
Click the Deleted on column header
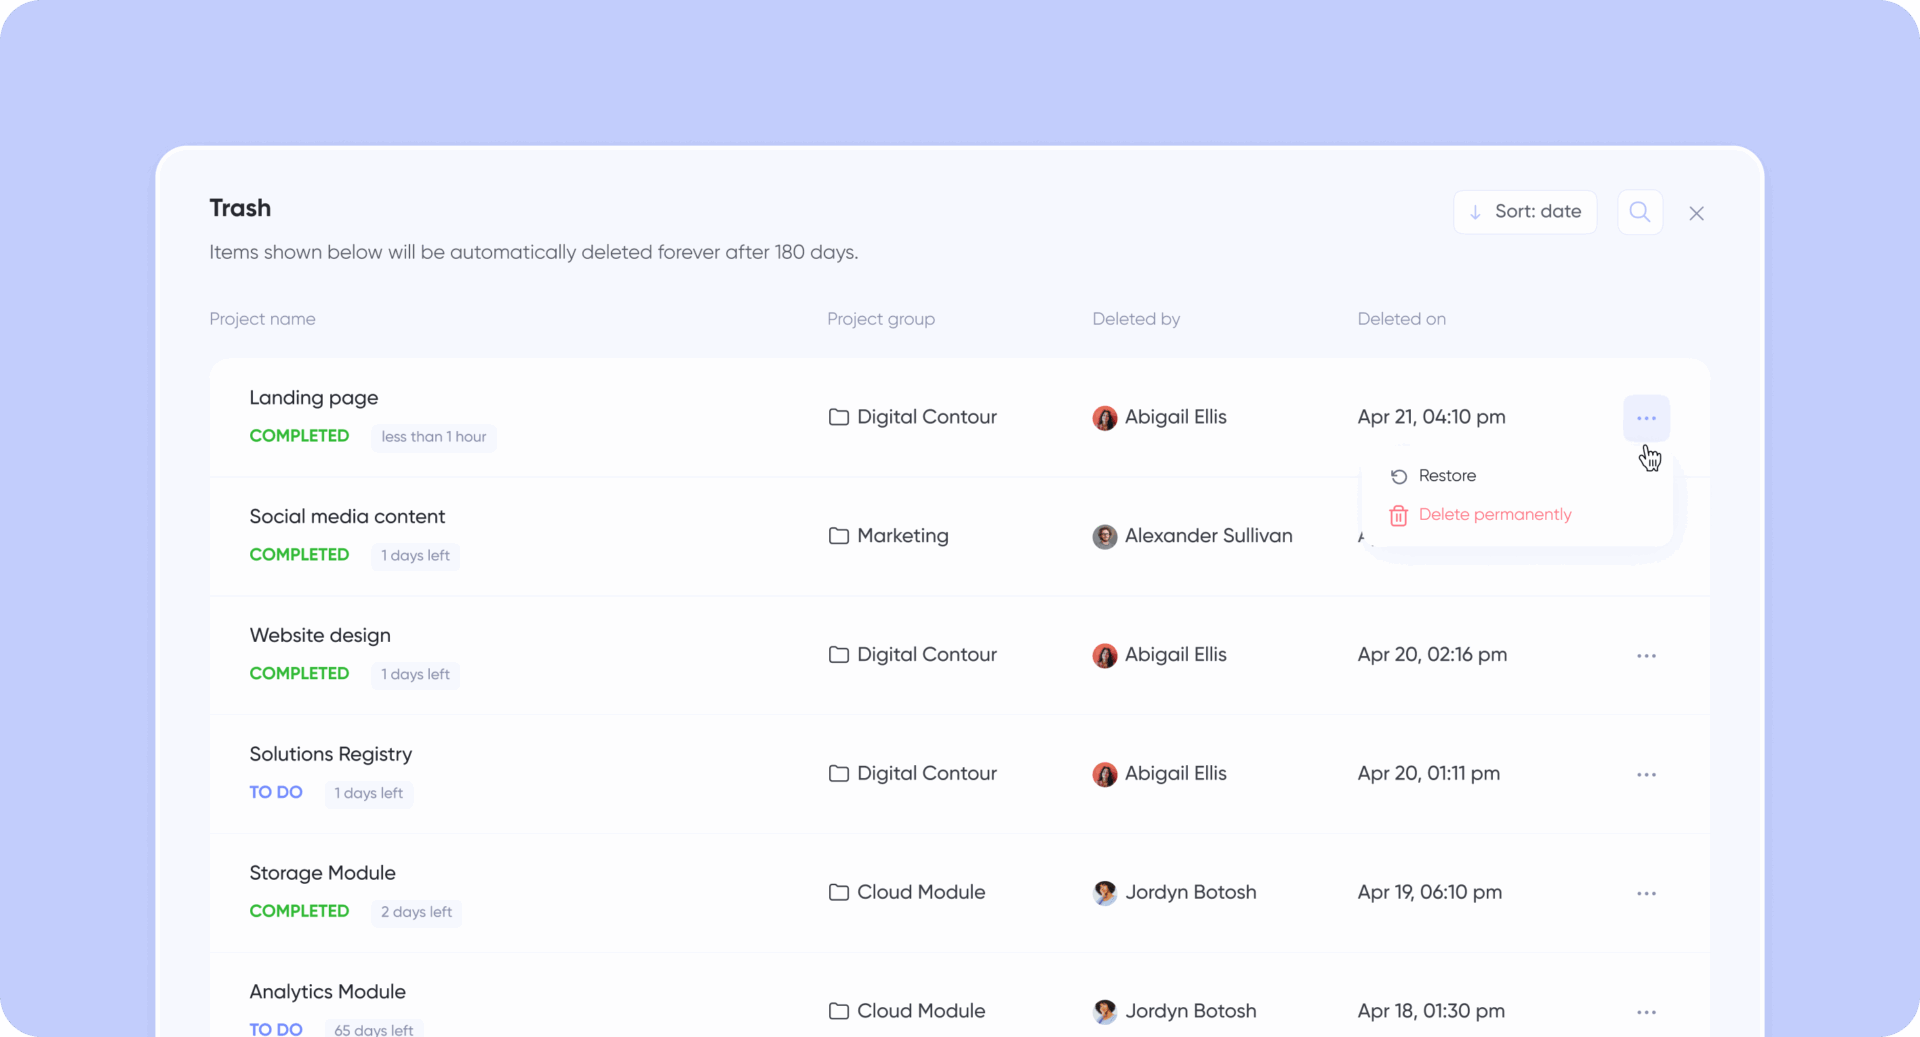tap(1400, 319)
